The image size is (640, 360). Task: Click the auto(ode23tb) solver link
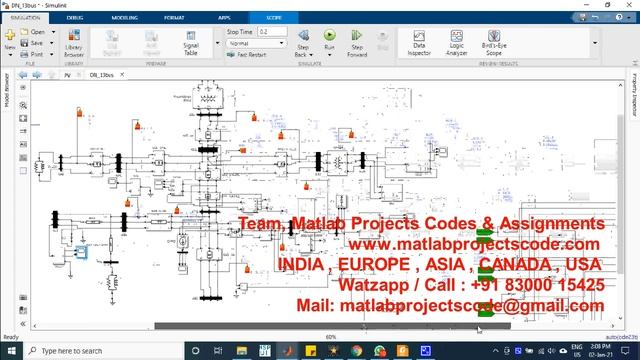(621, 337)
